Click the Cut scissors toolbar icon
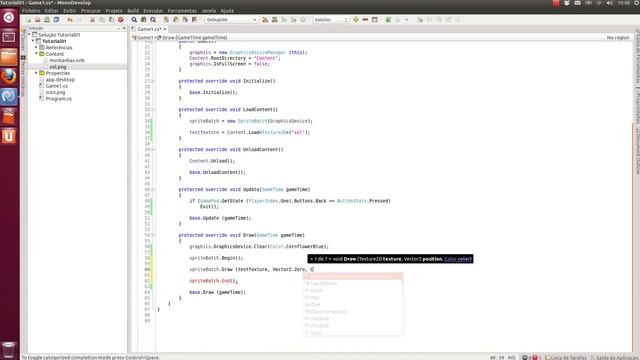The width and height of the screenshot is (640, 360). [x=93, y=20]
